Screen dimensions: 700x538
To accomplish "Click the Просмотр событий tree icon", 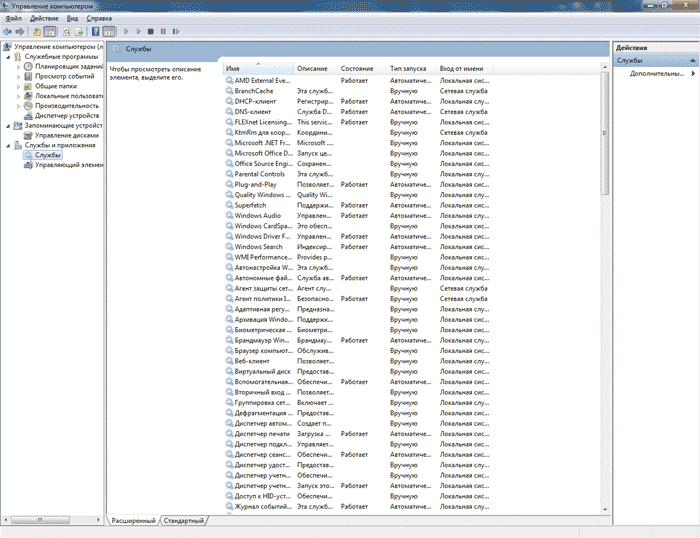I will pos(28,76).
